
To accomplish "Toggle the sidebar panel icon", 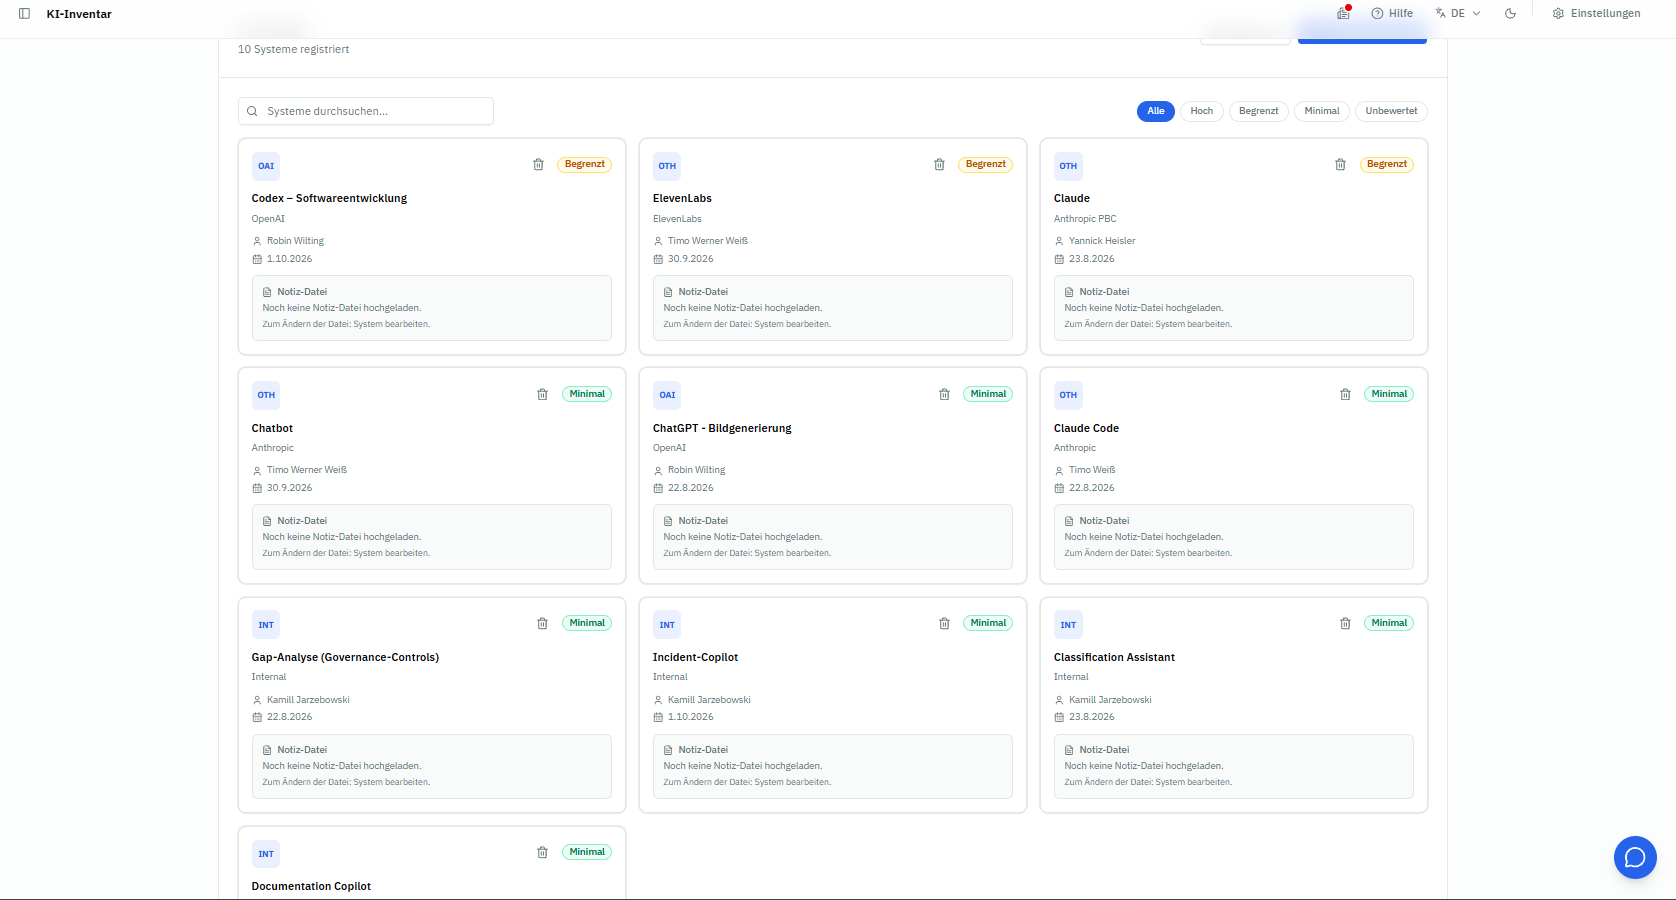I will tap(24, 14).
